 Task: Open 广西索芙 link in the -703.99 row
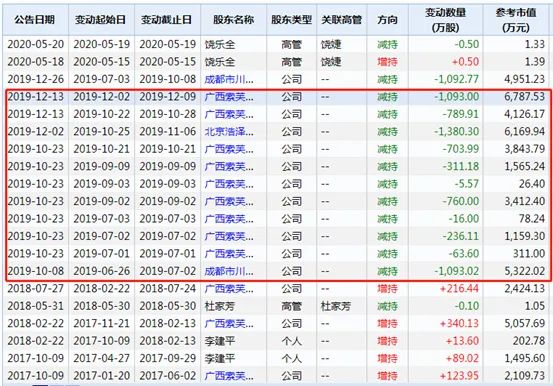pos(229,149)
